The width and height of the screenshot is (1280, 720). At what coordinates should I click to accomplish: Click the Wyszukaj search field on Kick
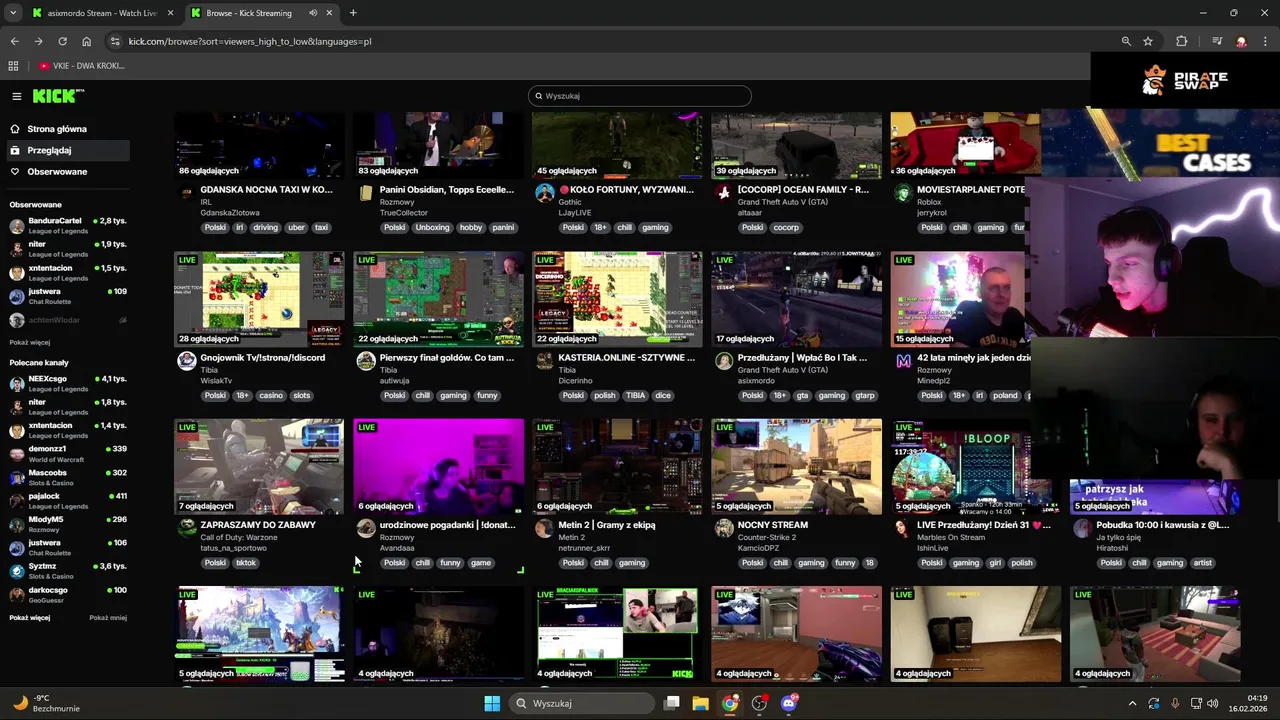[640, 96]
